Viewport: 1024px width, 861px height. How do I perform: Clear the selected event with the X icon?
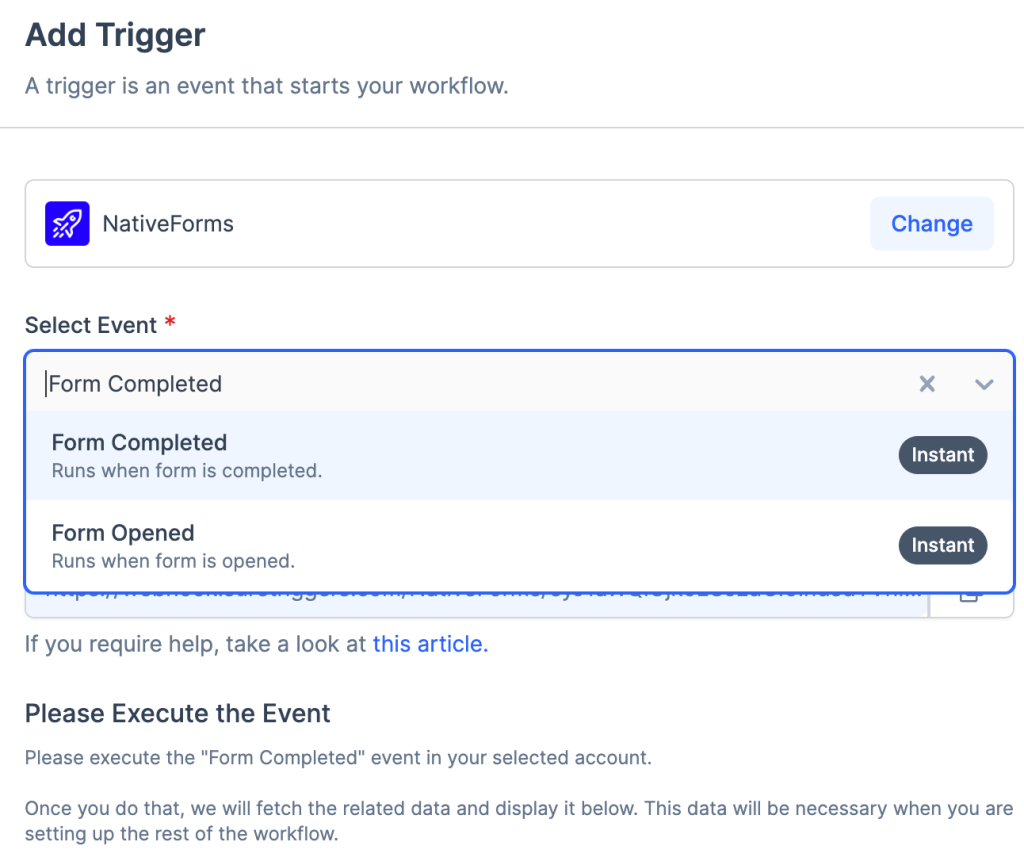[x=927, y=384]
